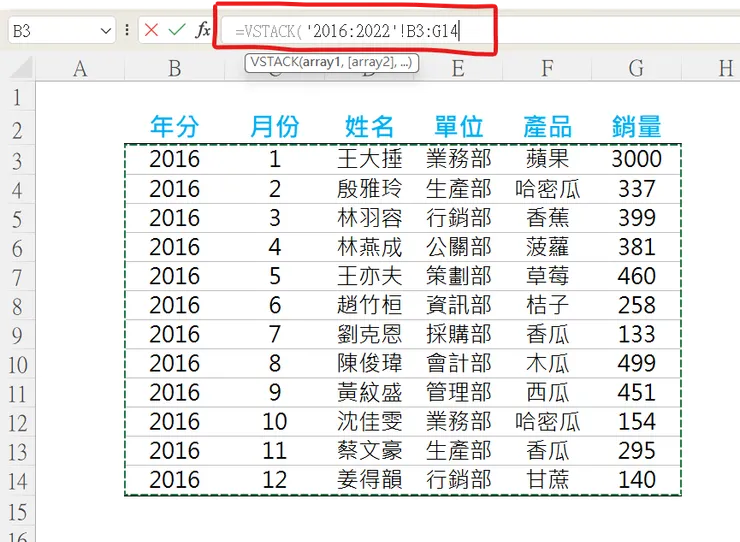
Task: Select the 策劃部 cell
Action: tap(458, 276)
